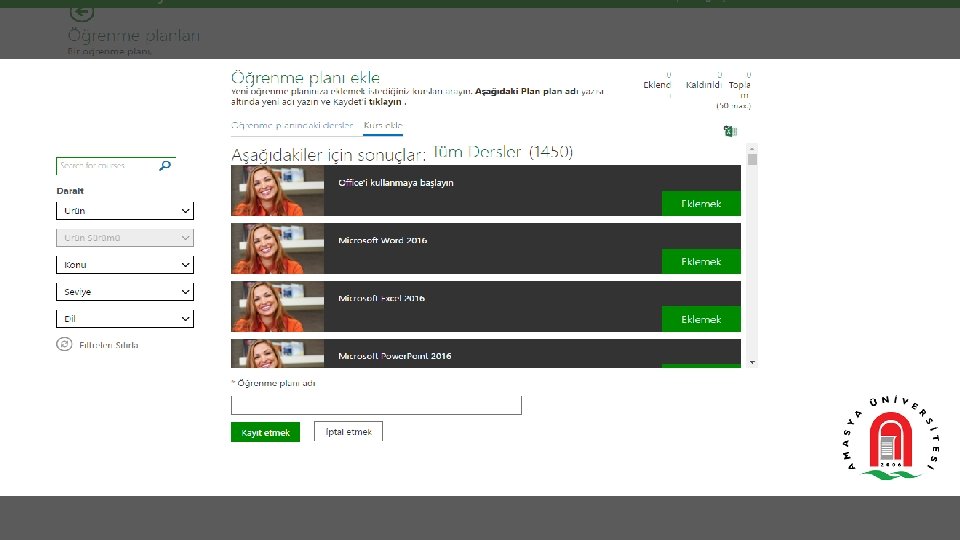Focus the course search field
960x540 pixels.
coord(107,166)
